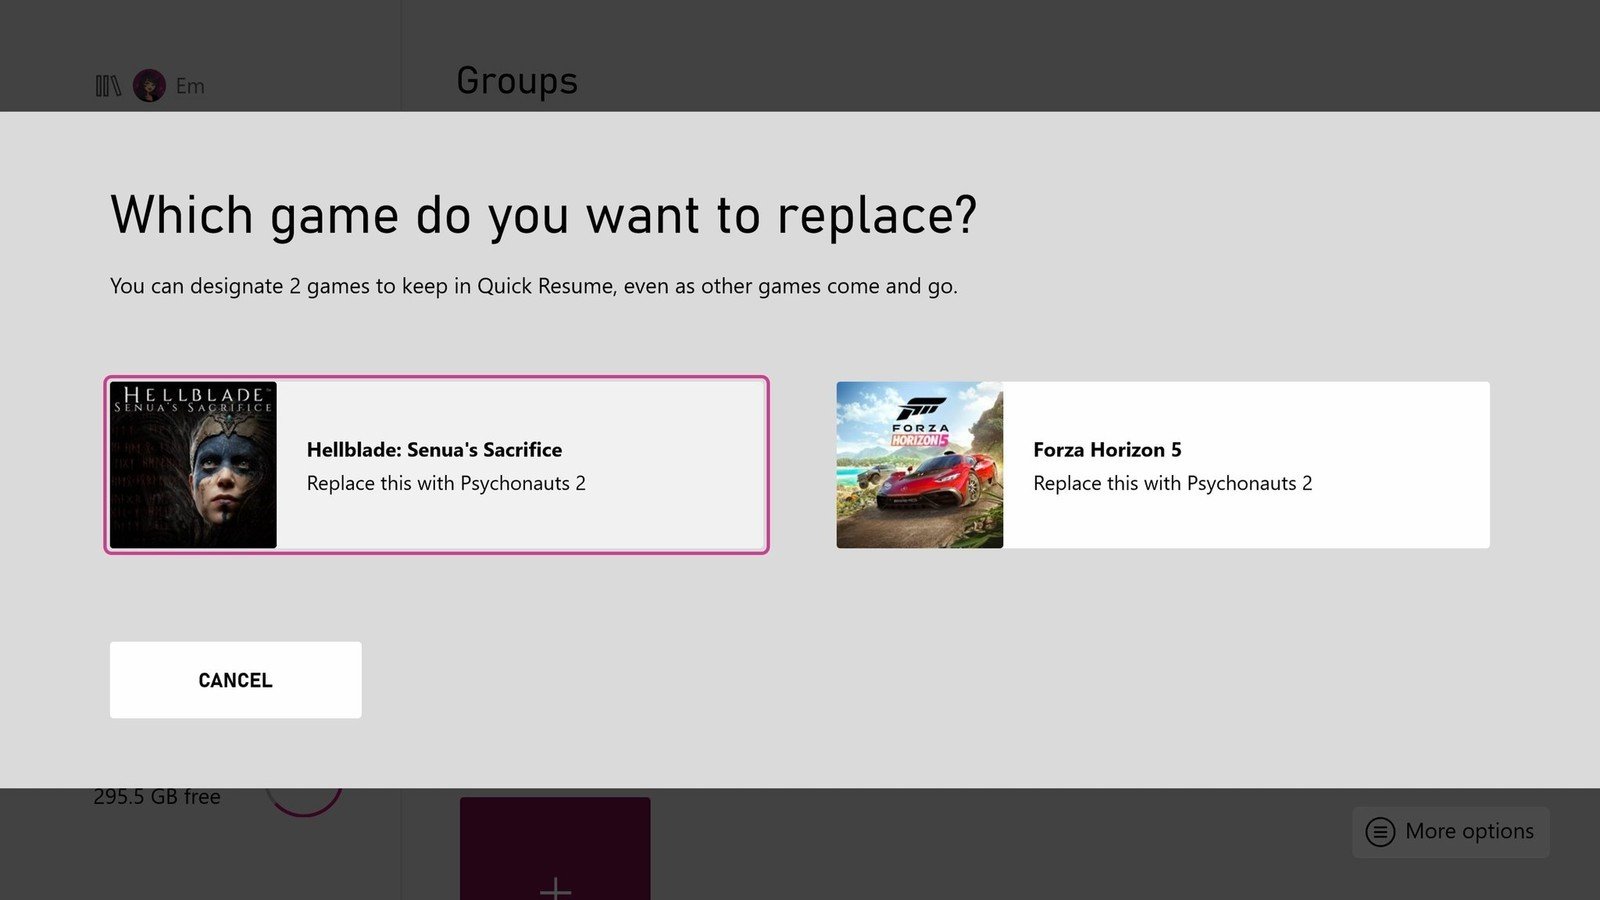1600x900 pixels.
Task: Click the 295.5 GB free text
Action: click(x=156, y=796)
